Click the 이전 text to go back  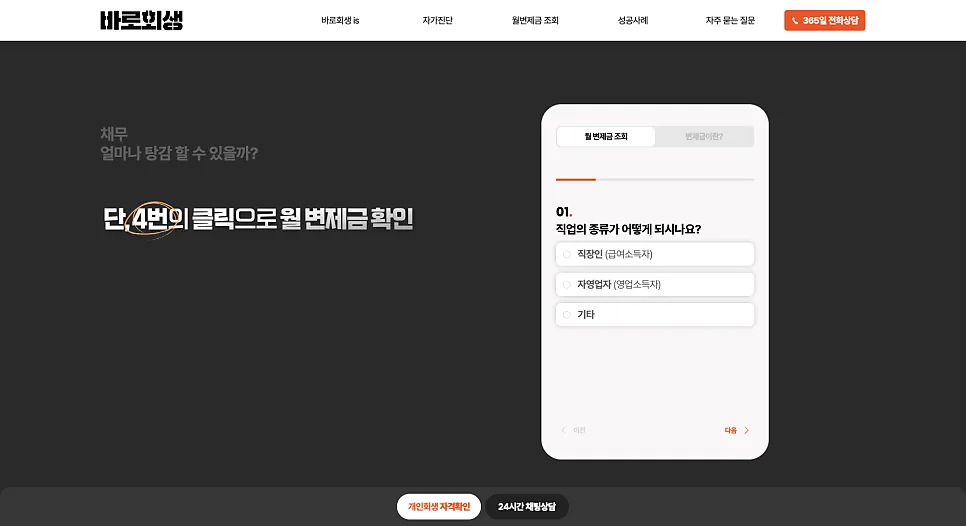(579, 430)
